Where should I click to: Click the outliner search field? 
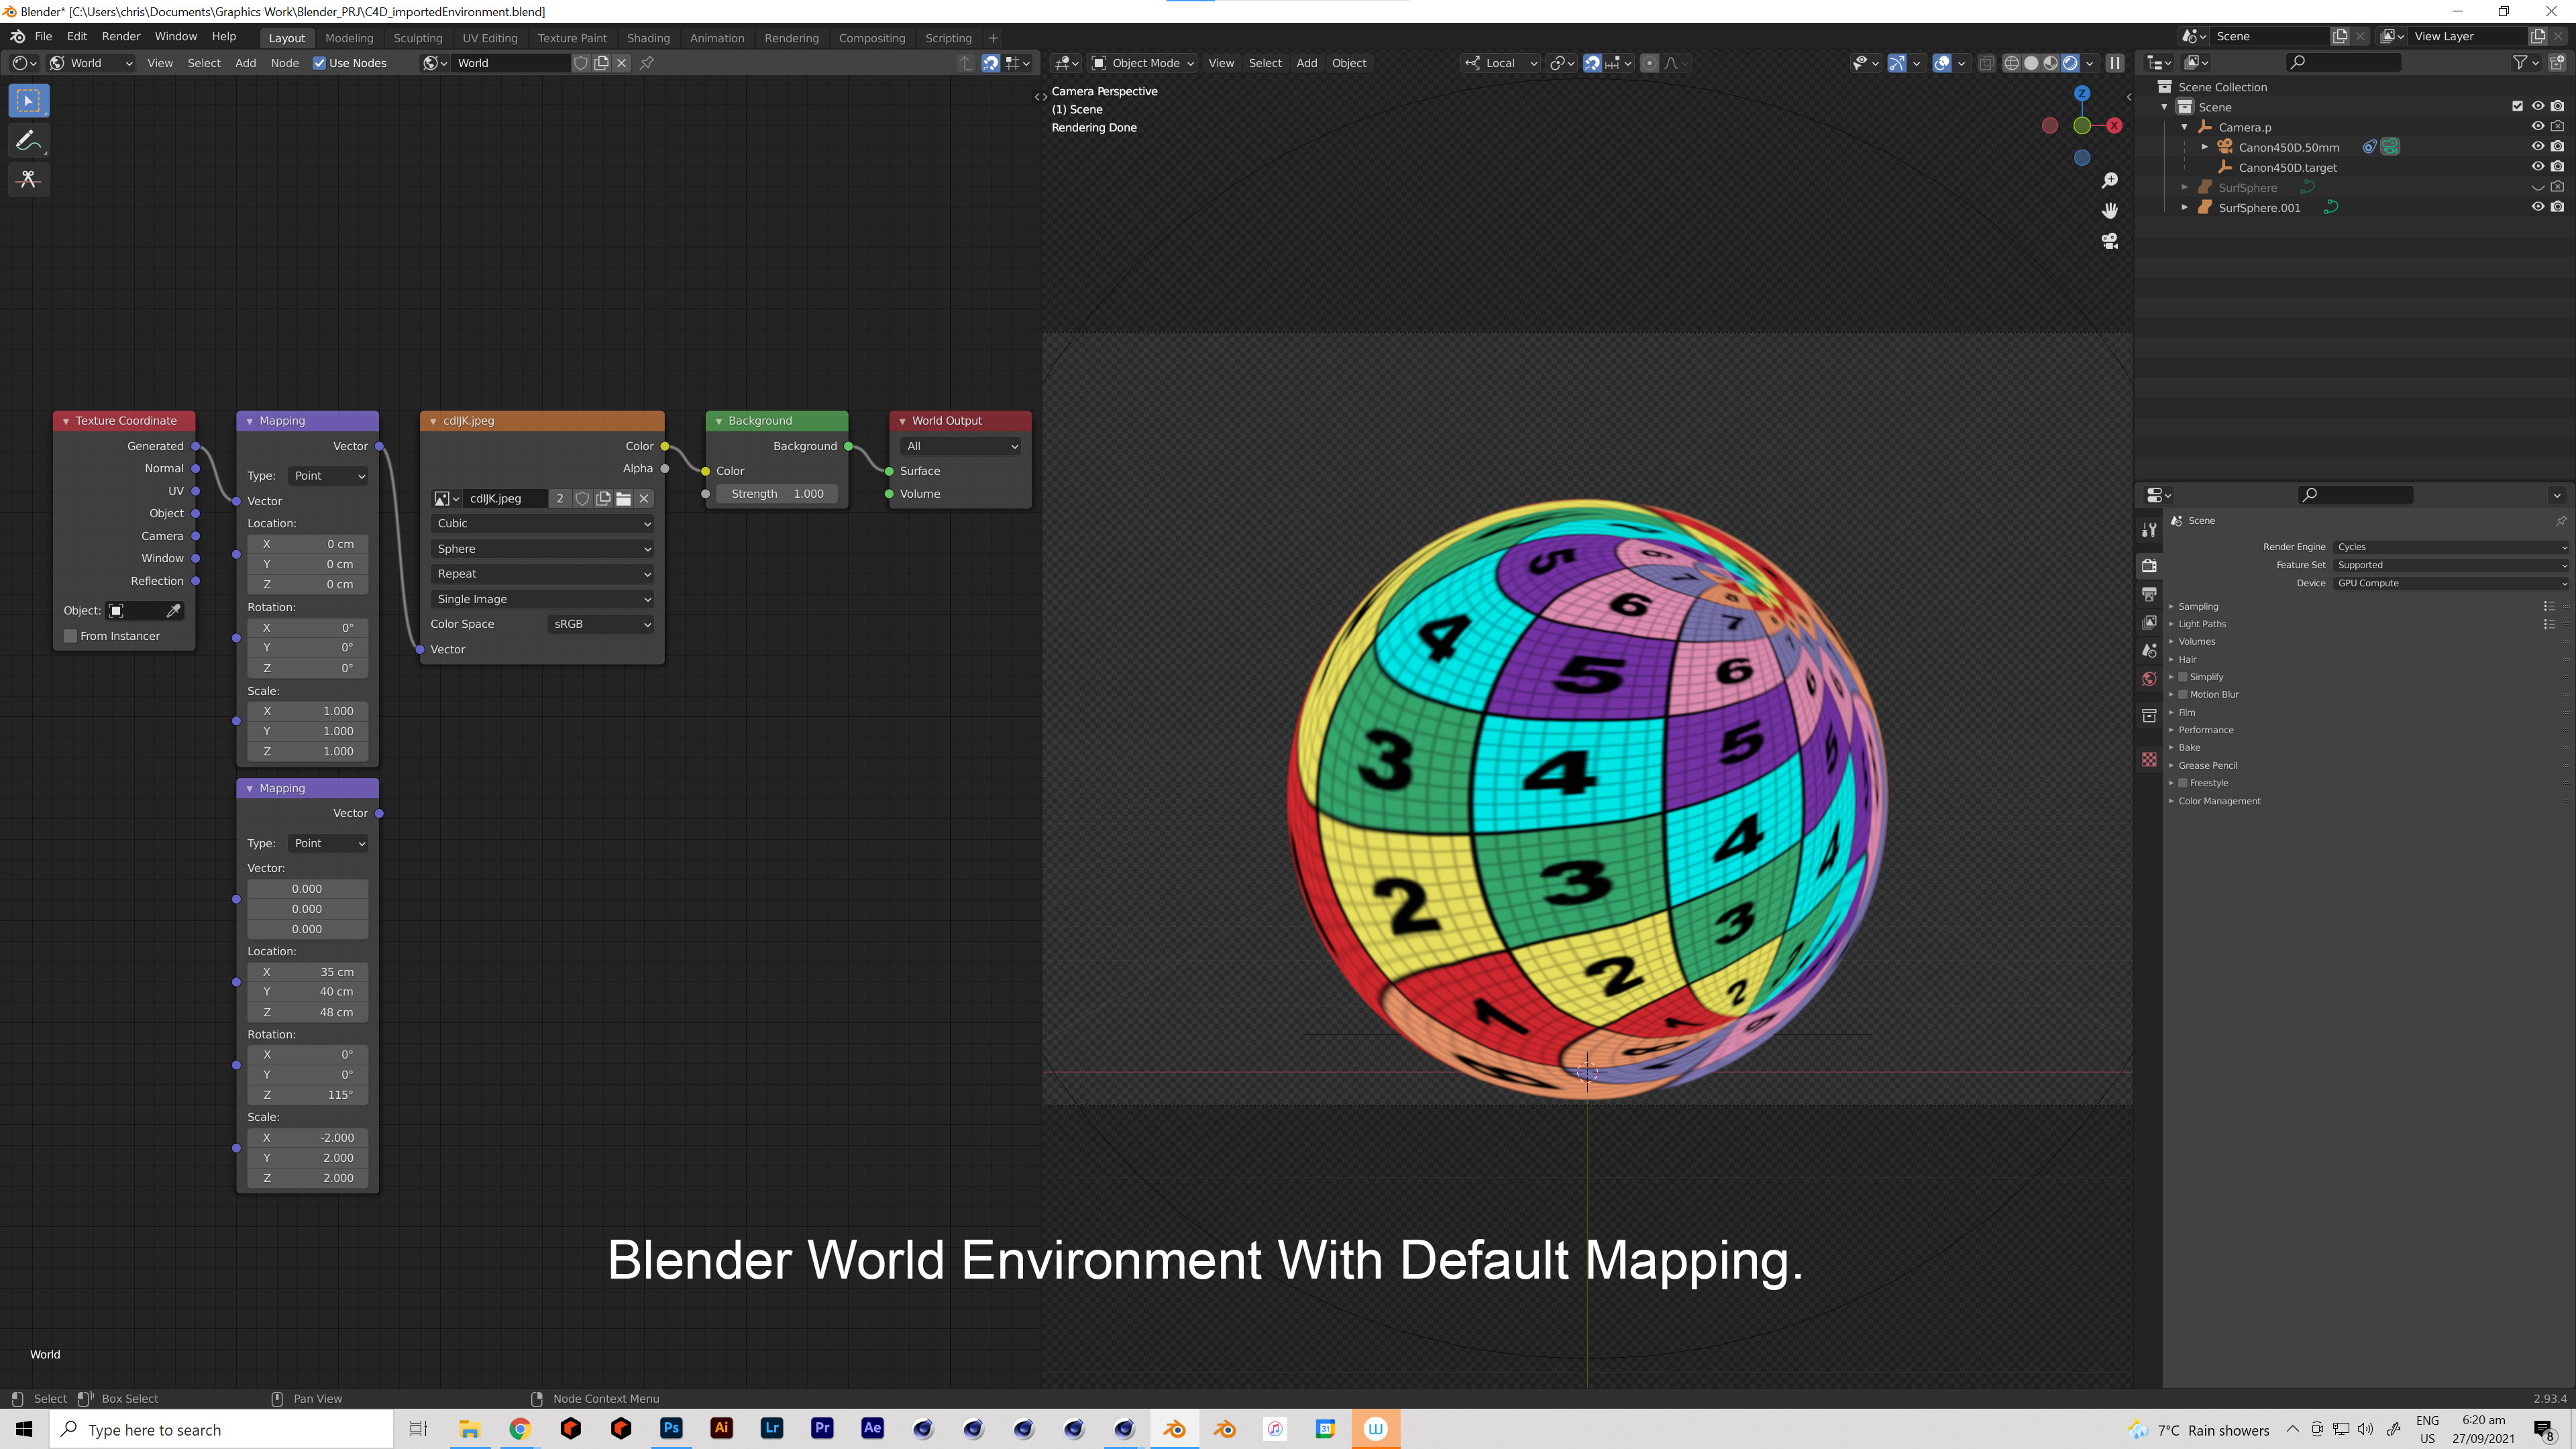pos(2343,62)
